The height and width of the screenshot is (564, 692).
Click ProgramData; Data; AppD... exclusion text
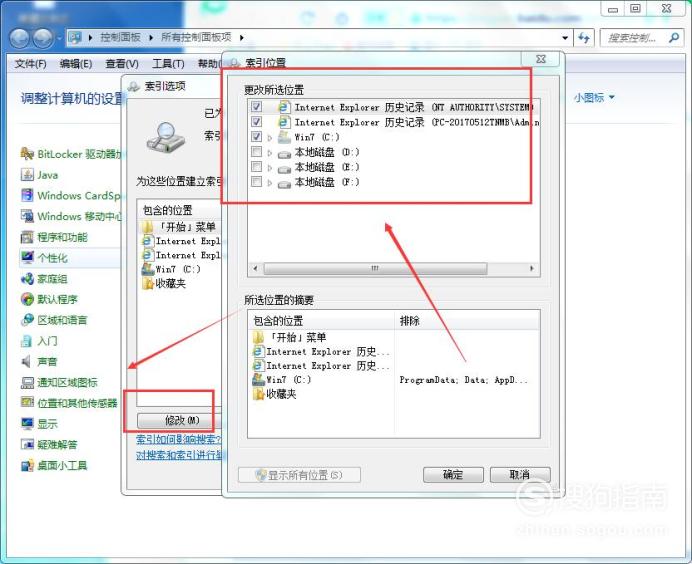point(463,380)
